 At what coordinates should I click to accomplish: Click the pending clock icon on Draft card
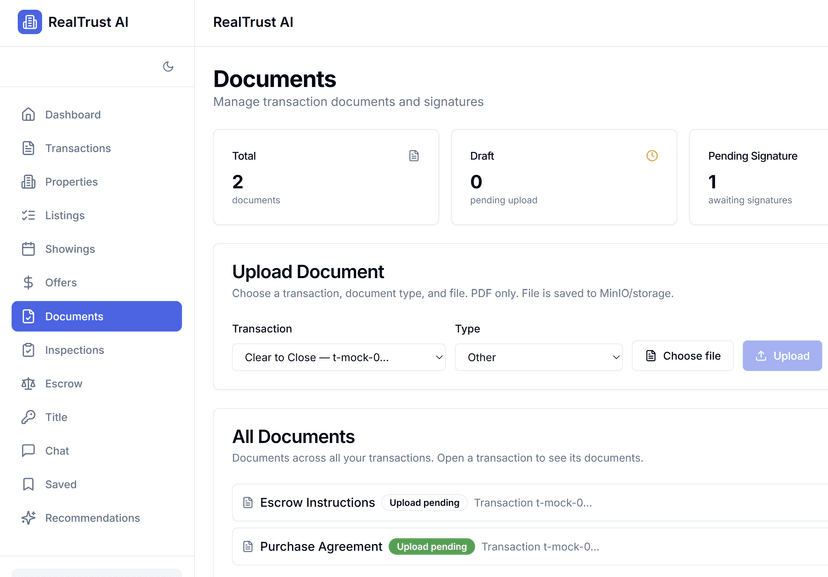[x=652, y=156]
